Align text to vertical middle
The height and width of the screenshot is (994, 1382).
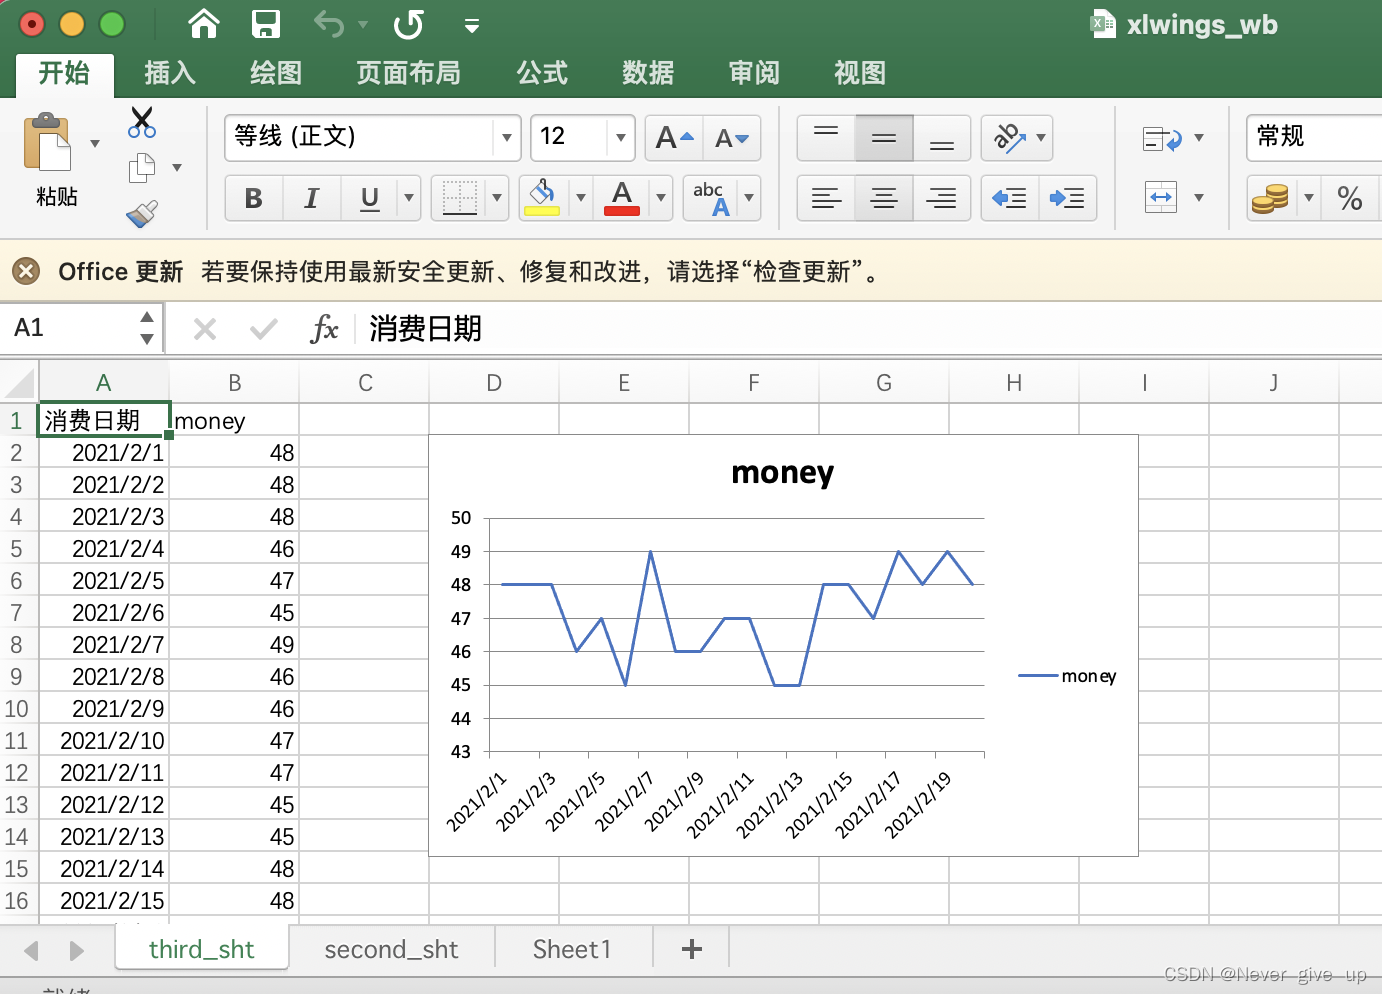point(884,138)
